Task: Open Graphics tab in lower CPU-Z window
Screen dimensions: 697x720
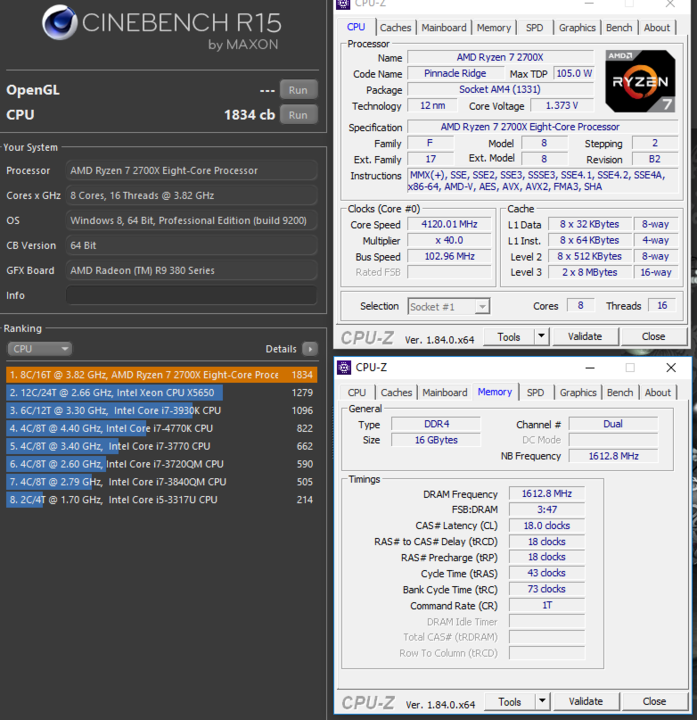Action: click(578, 393)
